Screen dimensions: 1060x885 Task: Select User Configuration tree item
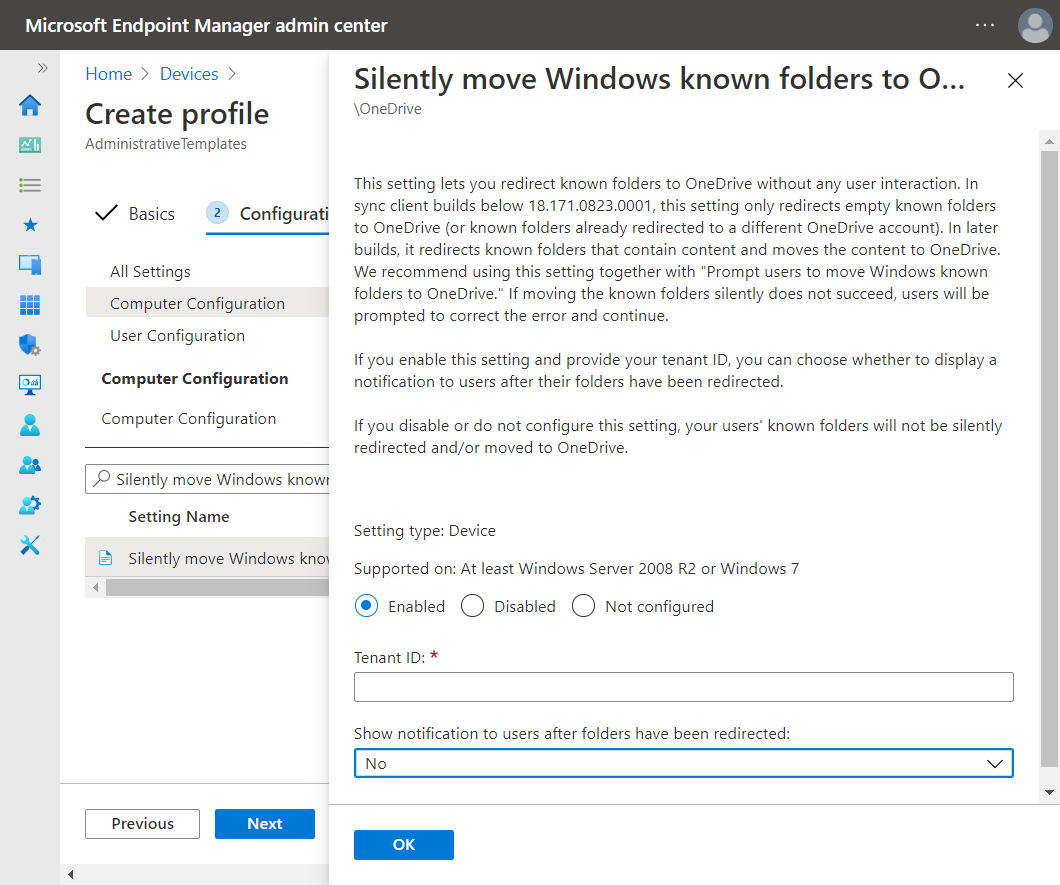tap(178, 335)
